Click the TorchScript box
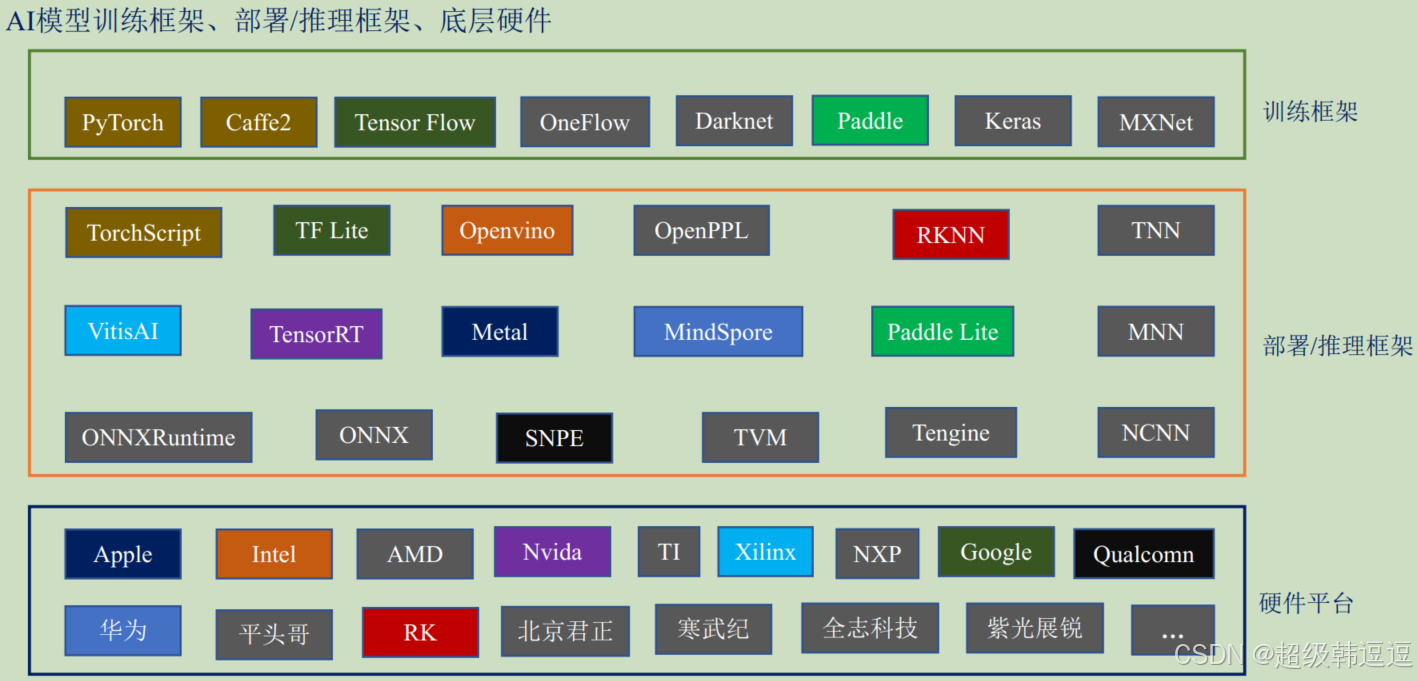Viewport: 1418px width, 681px height. pyautogui.click(x=144, y=232)
